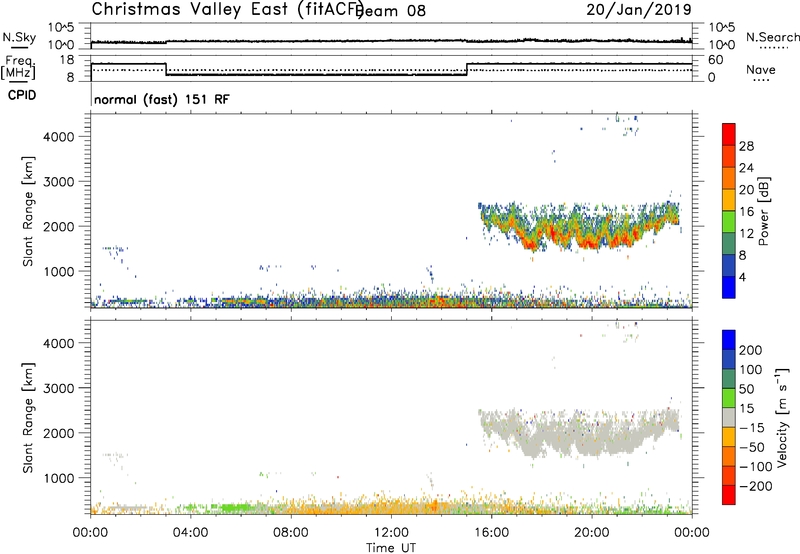
Task: Select the "Power [dB]" colorbar title
Action: pyautogui.click(x=764, y=211)
